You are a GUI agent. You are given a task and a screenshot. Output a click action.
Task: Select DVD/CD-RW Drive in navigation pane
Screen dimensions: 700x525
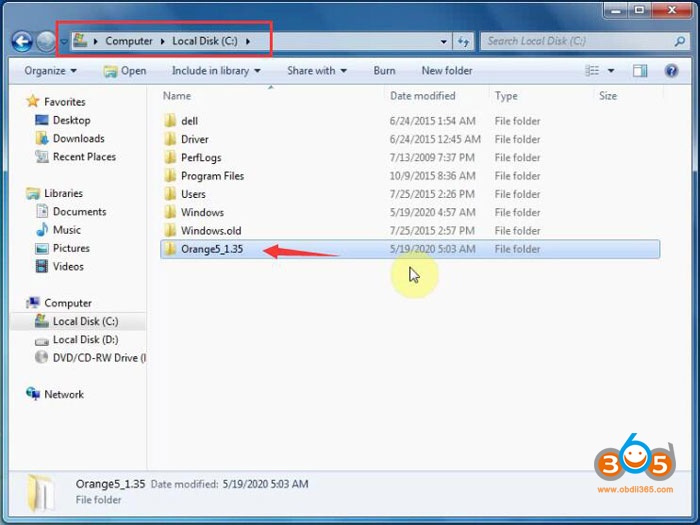coord(99,358)
